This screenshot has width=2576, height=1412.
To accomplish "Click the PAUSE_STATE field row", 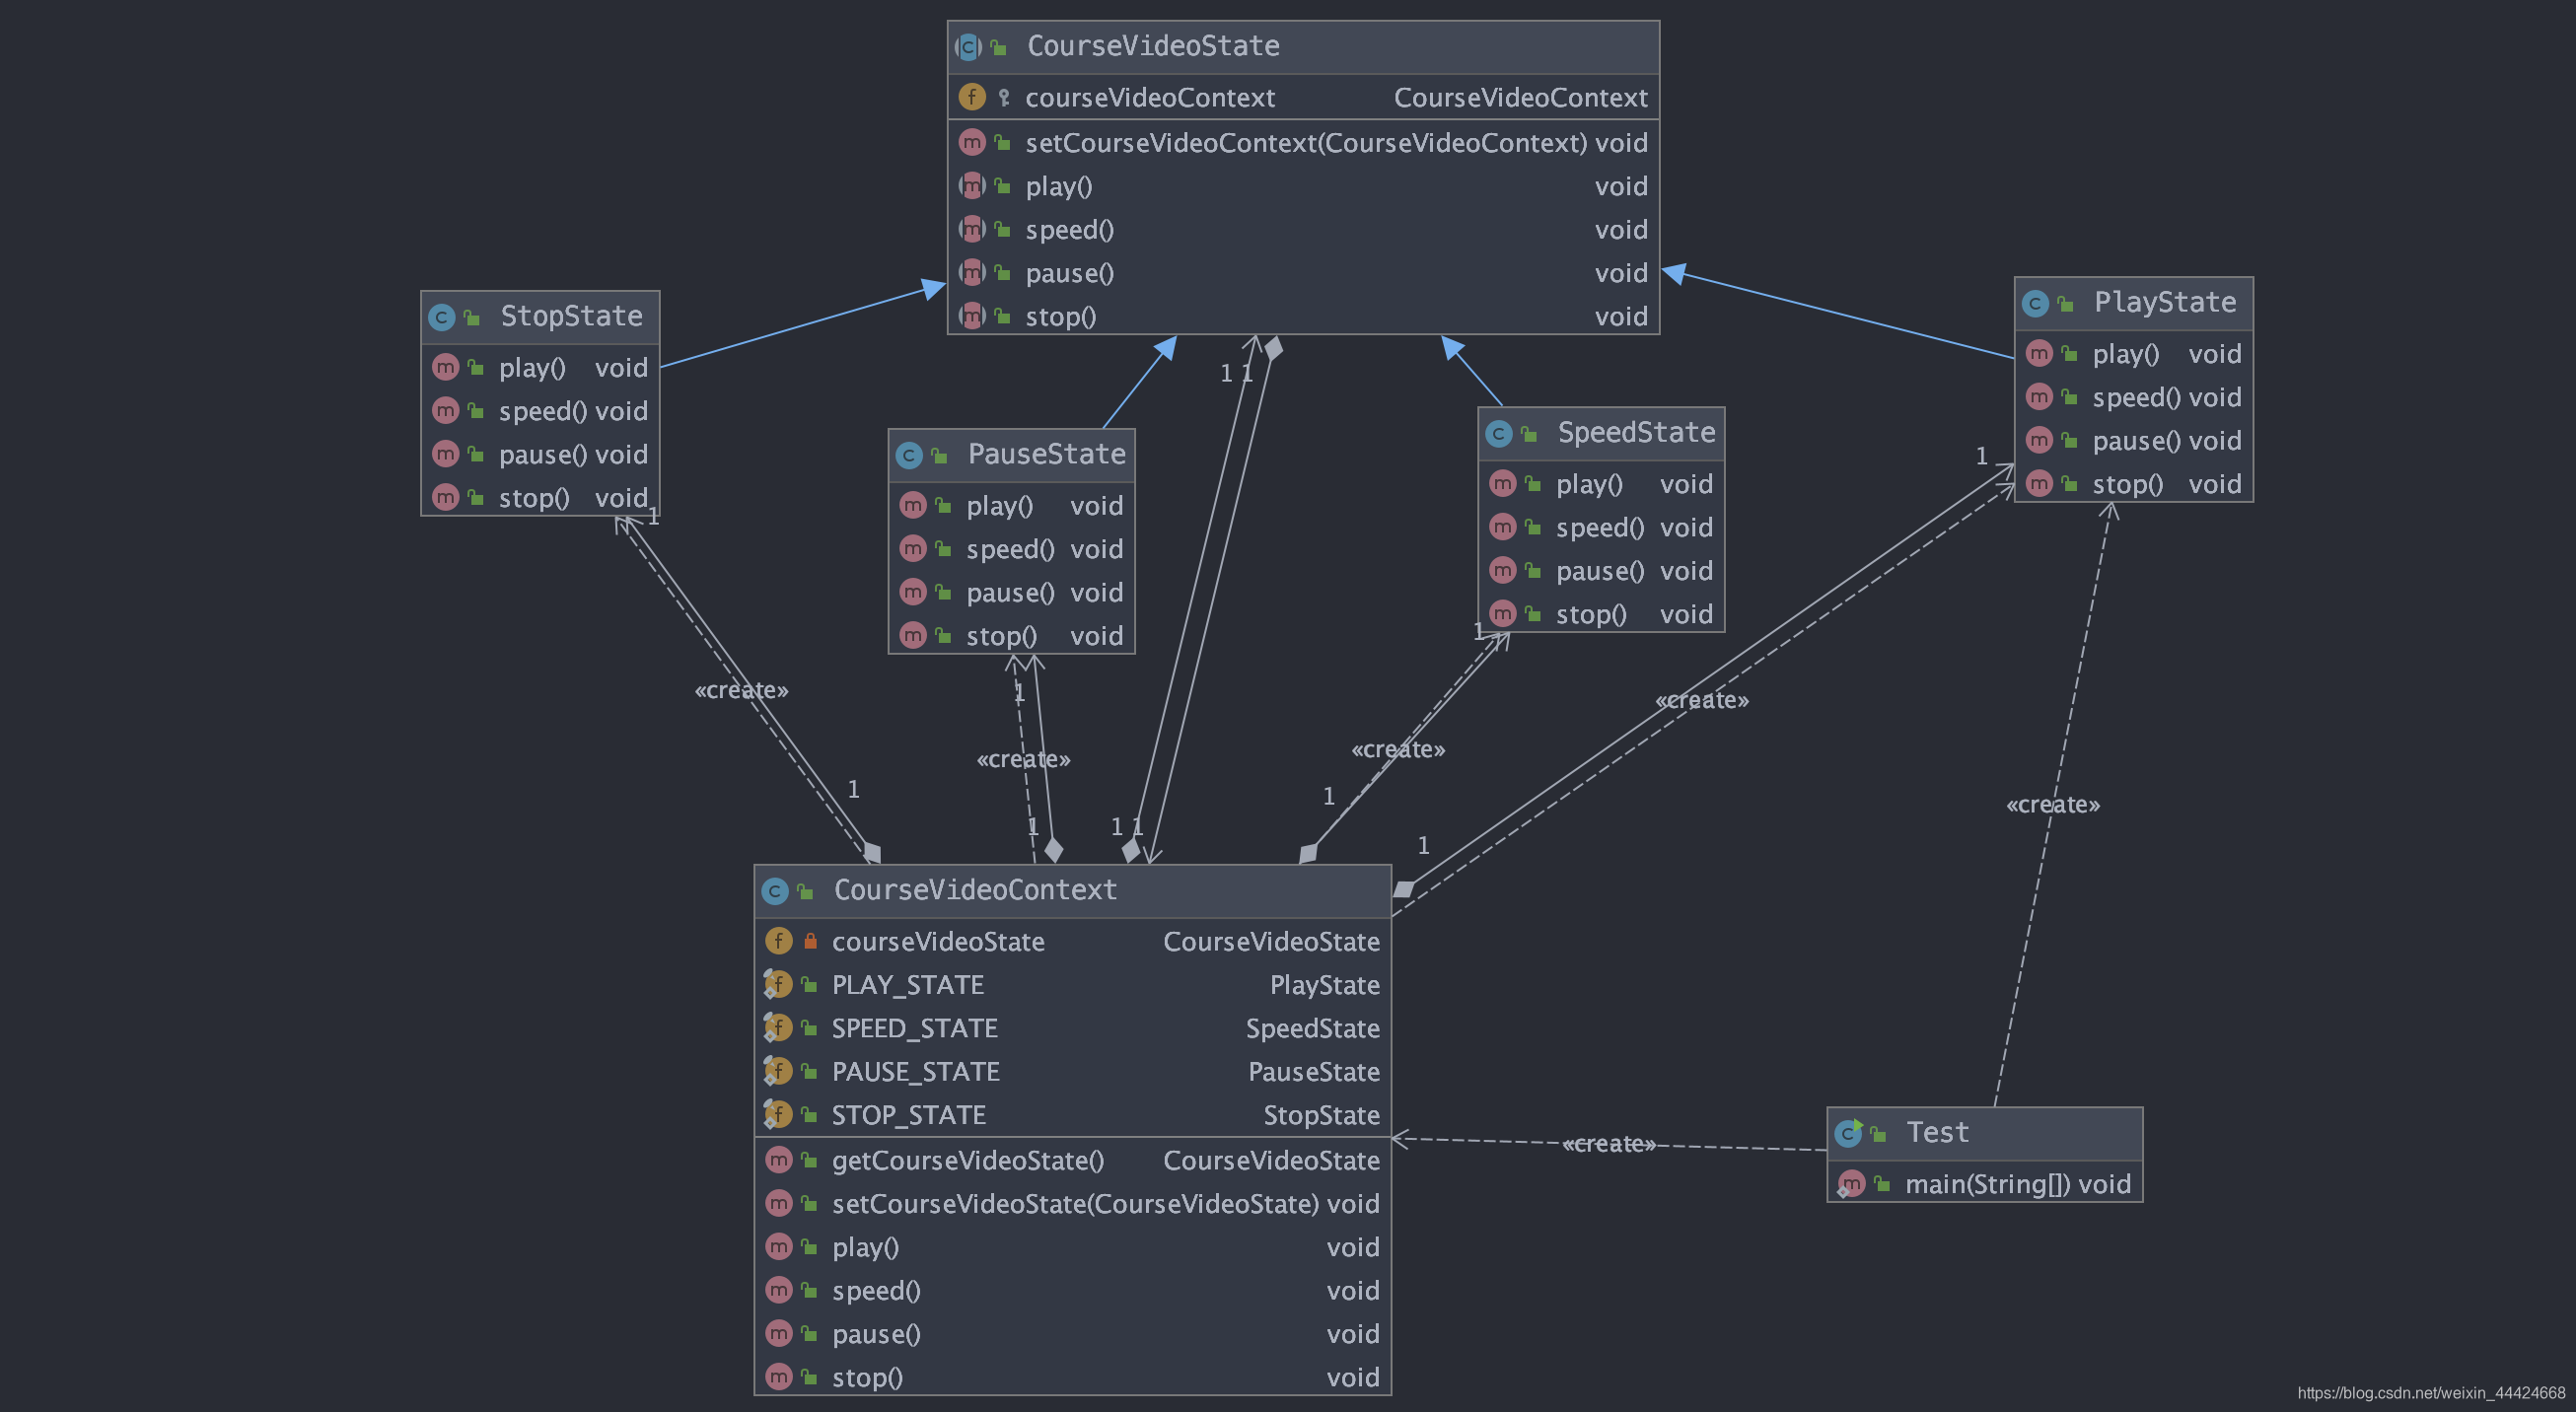I will click(1073, 1072).
